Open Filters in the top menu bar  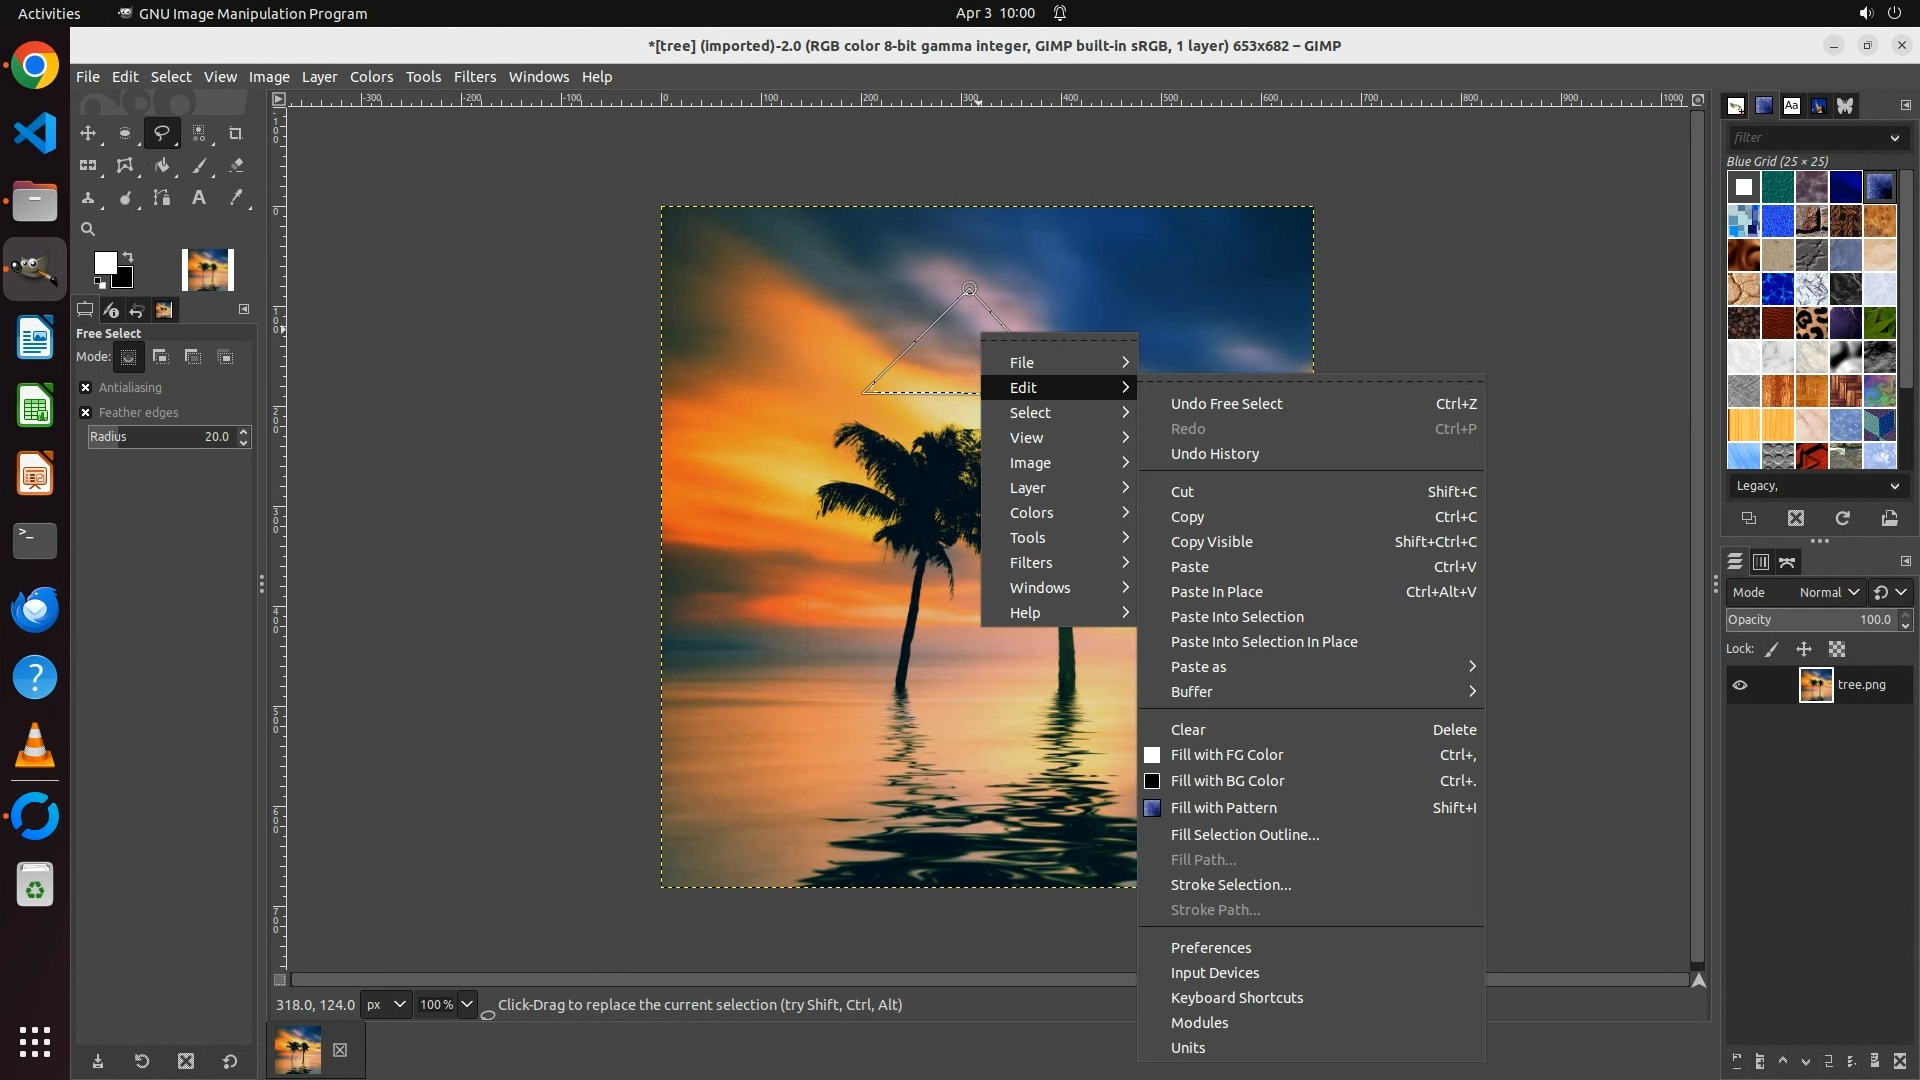[x=474, y=77]
